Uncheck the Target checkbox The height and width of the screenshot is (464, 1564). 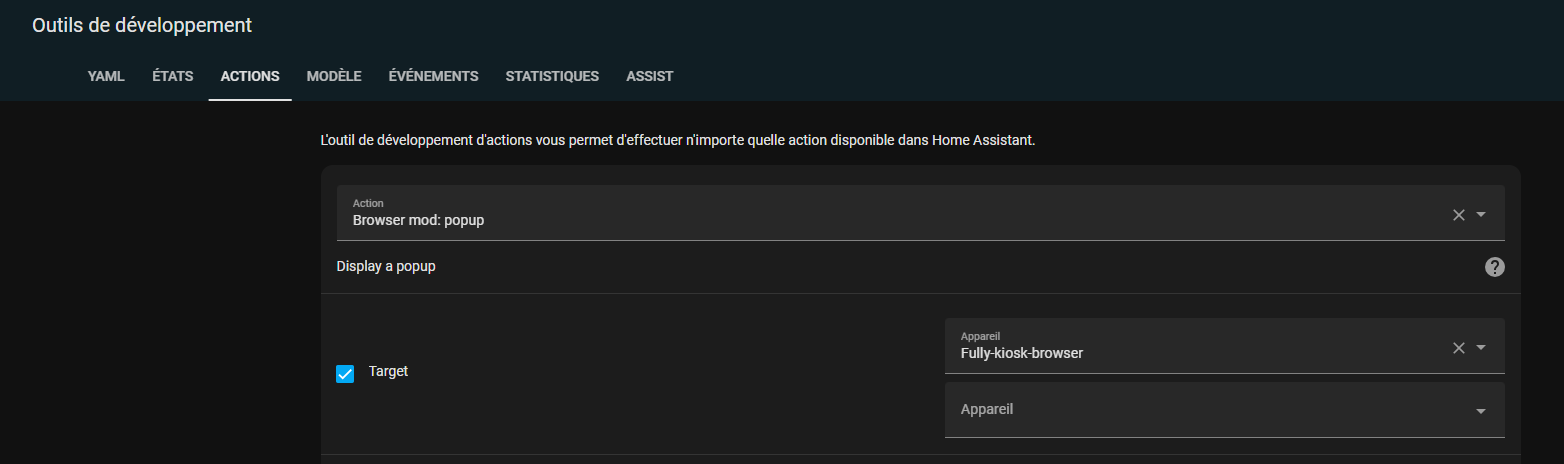coord(345,373)
